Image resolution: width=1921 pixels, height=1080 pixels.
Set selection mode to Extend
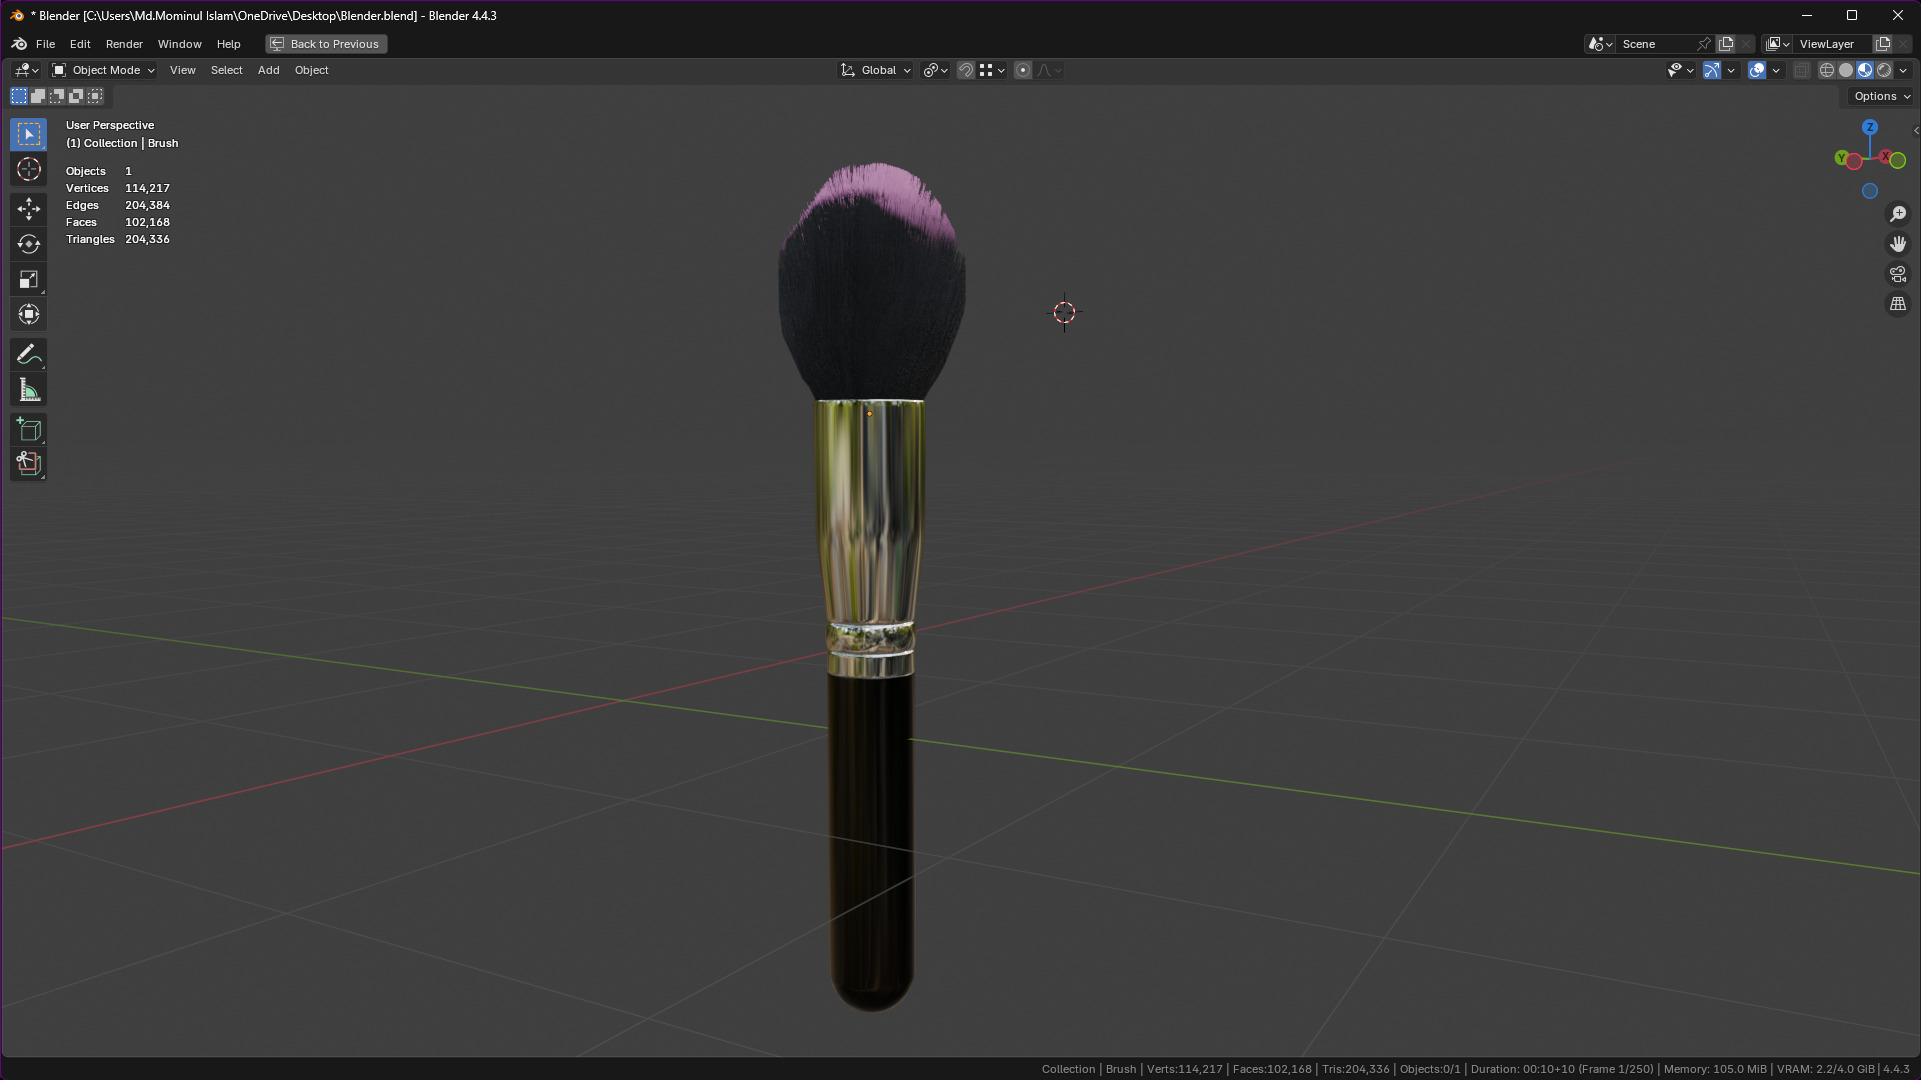pos(38,96)
